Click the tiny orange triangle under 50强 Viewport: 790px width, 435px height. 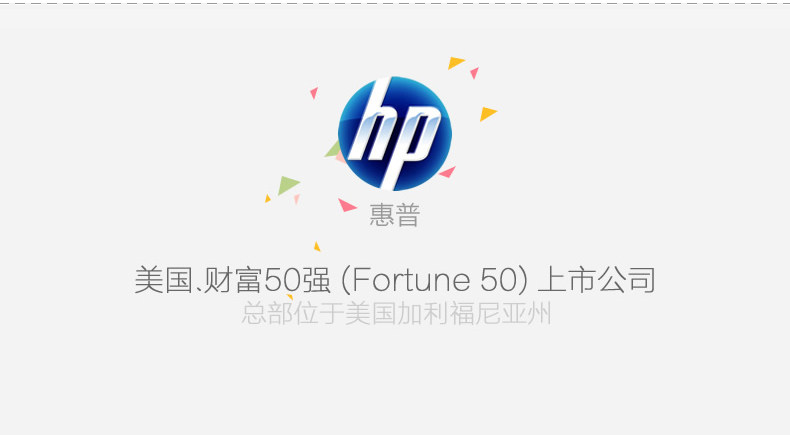click(290, 296)
